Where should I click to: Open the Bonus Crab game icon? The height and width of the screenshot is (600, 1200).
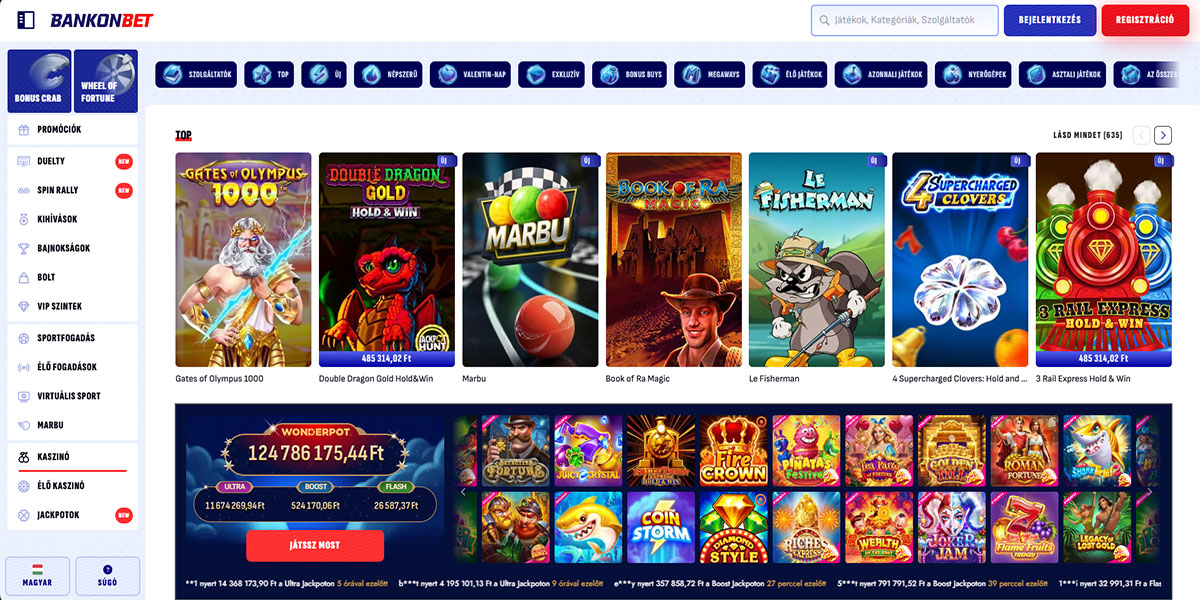(x=39, y=81)
